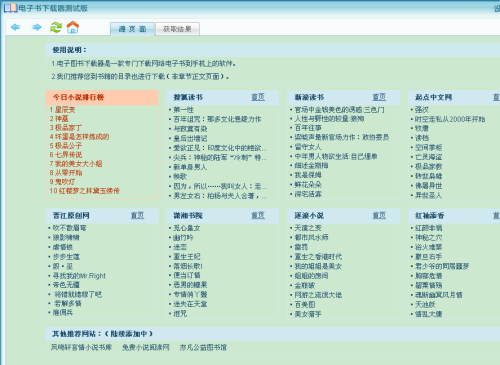Choose 深宅活寡 in 新浪读书 list
The width and height of the screenshot is (500, 365).
pos(308,194)
